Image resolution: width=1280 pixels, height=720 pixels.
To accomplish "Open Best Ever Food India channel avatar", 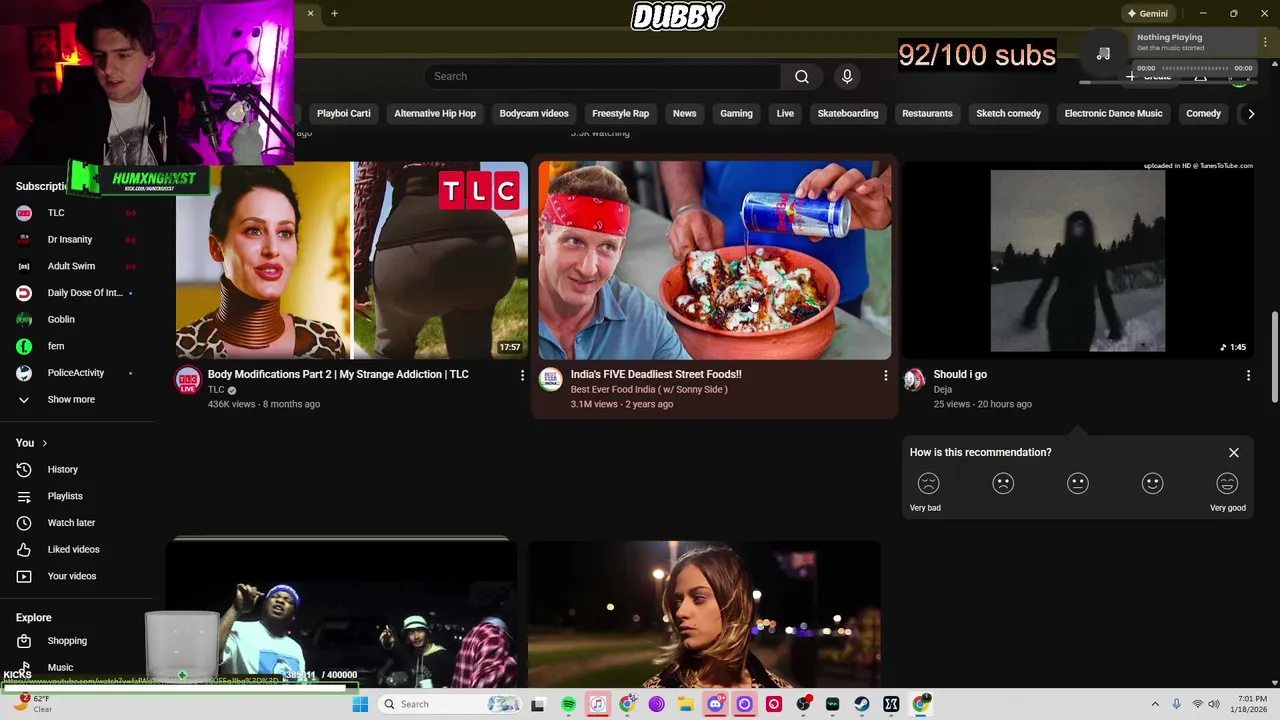I will tap(551, 380).
